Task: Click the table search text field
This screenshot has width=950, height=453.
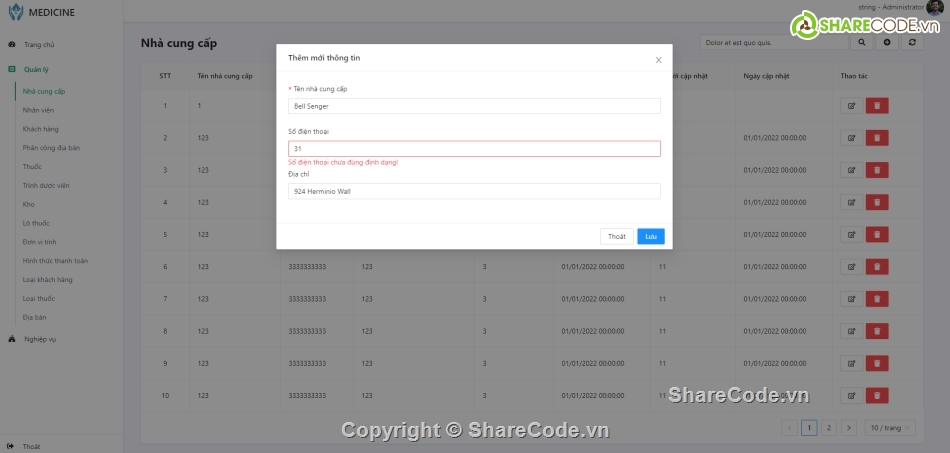Action: point(774,42)
